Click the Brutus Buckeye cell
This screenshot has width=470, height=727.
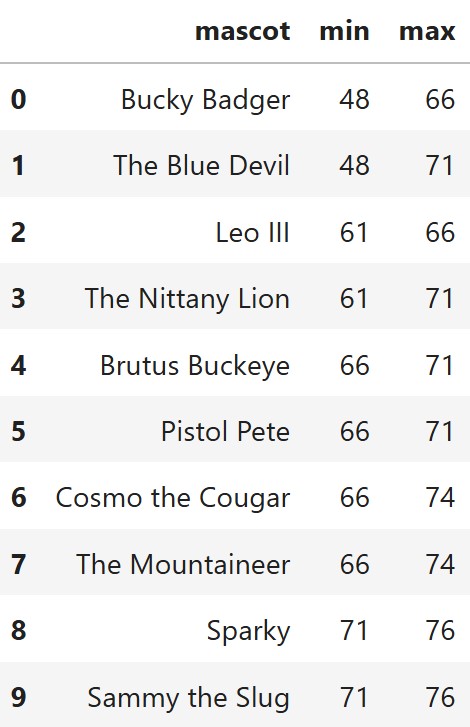(x=195, y=365)
